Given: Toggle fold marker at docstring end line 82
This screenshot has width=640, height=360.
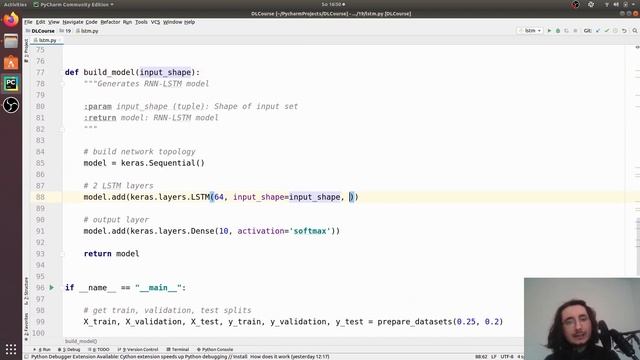Looking at the screenshot, I should pos(63,129).
